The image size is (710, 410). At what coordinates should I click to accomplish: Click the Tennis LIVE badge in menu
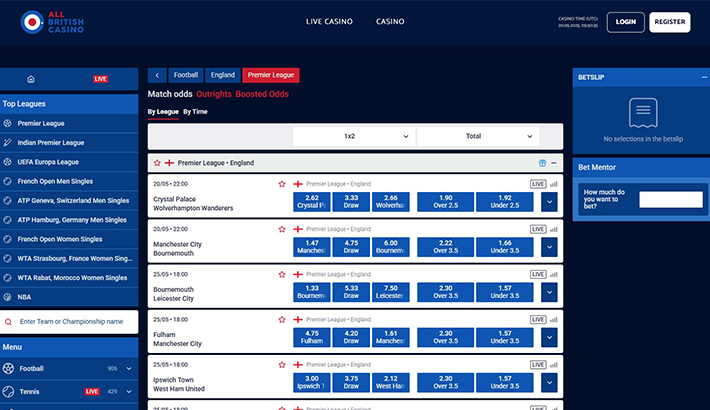tap(92, 391)
